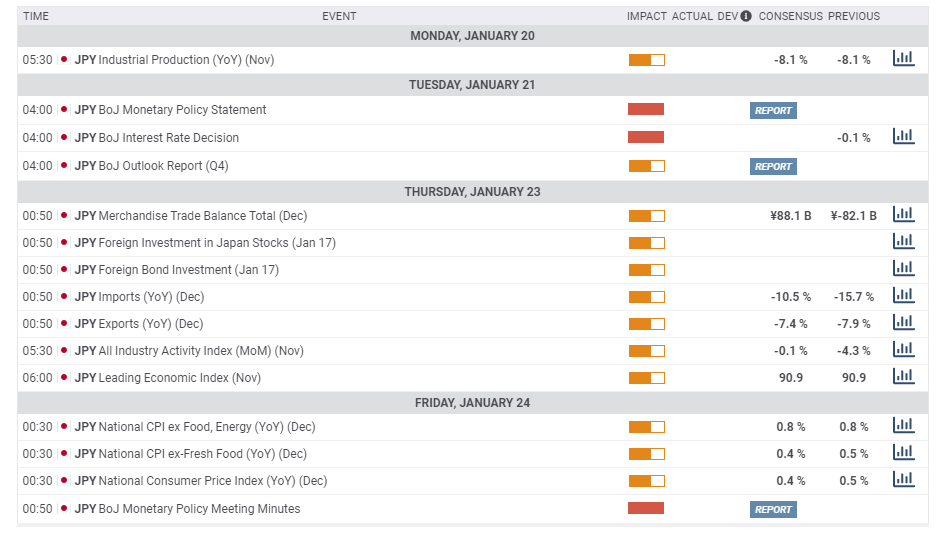This screenshot has height=535, width=937.
Task: Open chart icon for Merchandise Trade Balance Total
Action: pos(904,214)
